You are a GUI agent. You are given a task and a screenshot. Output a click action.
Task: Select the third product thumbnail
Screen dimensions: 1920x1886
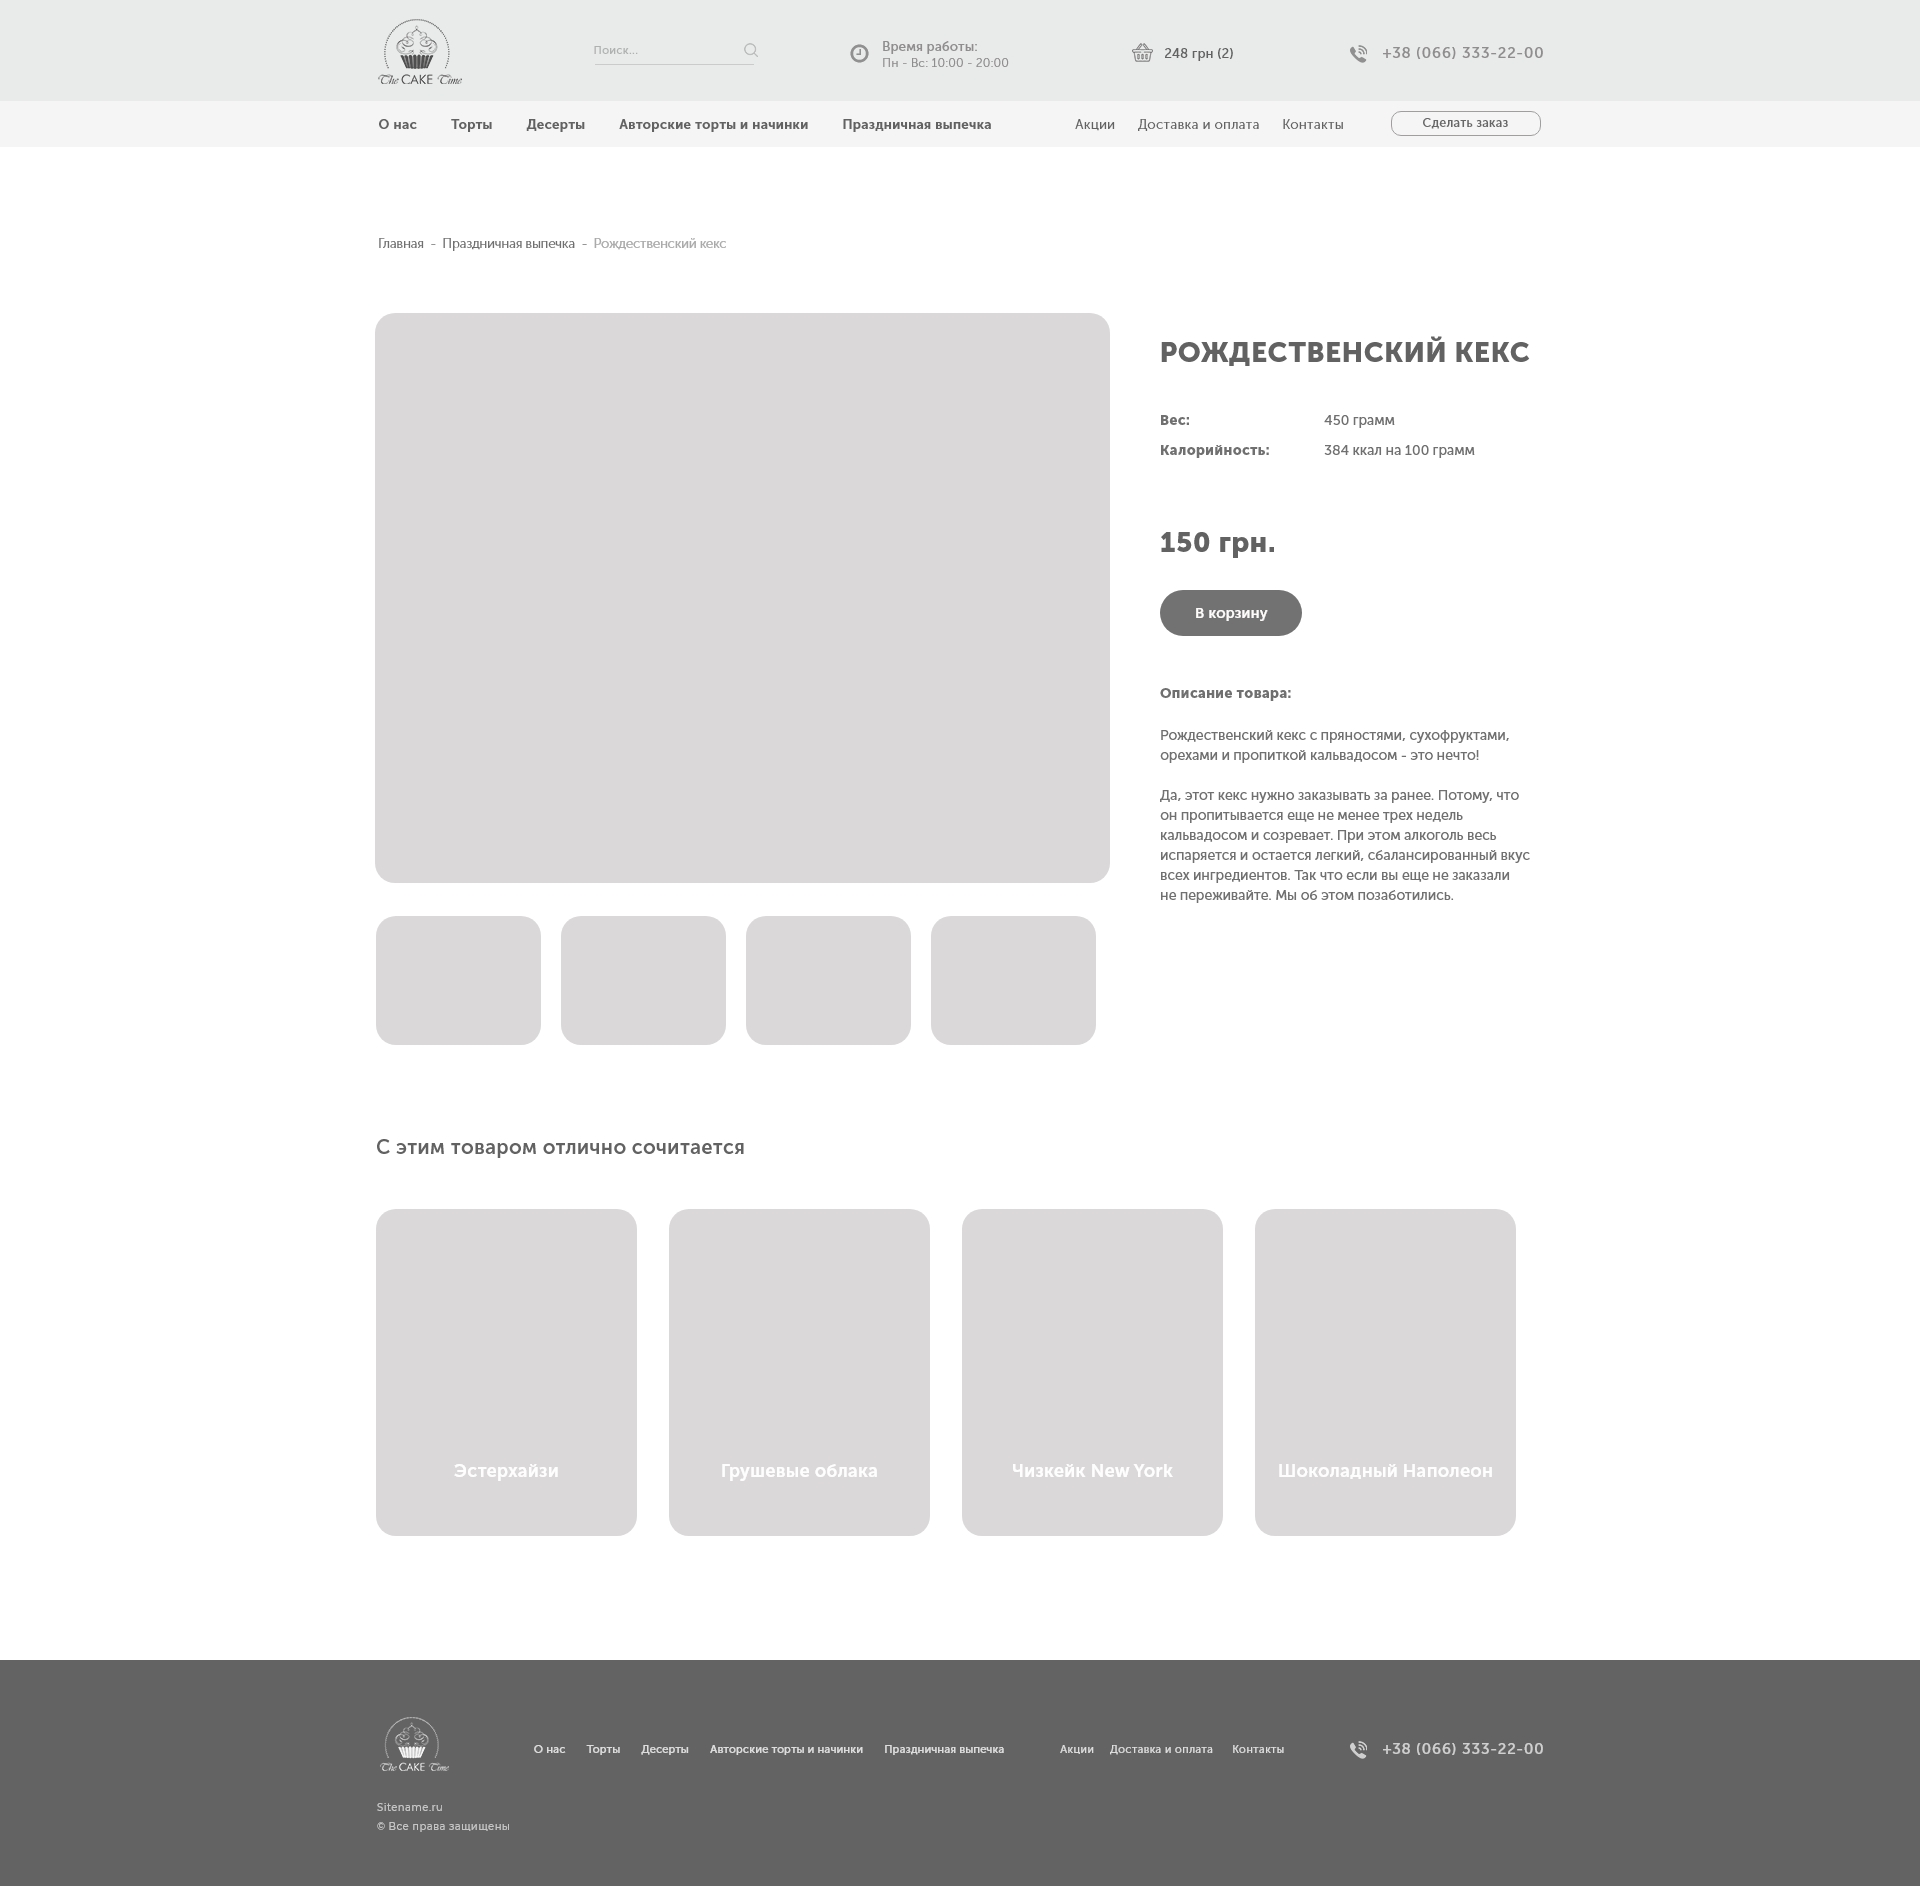point(828,980)
